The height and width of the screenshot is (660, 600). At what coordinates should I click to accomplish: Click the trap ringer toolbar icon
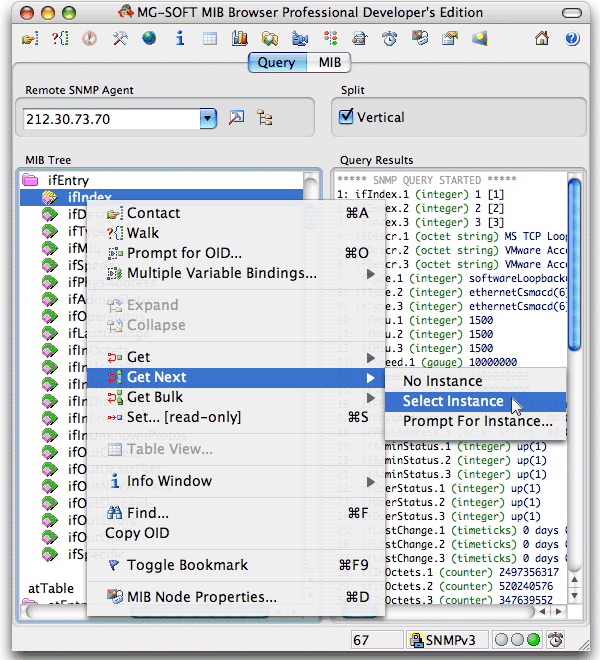point(300,39)
